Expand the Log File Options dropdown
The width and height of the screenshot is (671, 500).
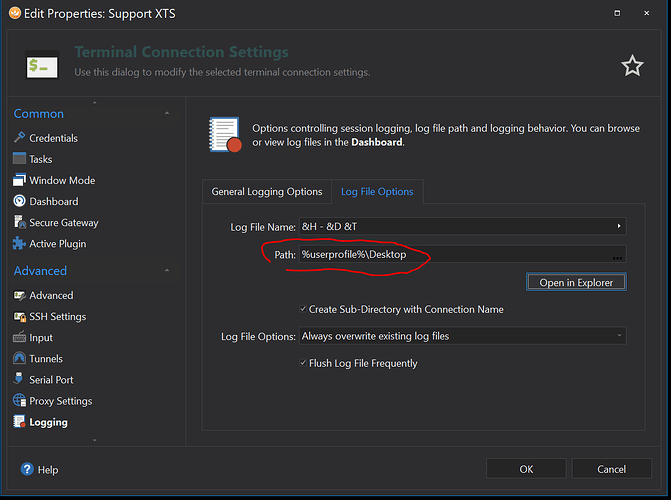(x=620, y=336)
